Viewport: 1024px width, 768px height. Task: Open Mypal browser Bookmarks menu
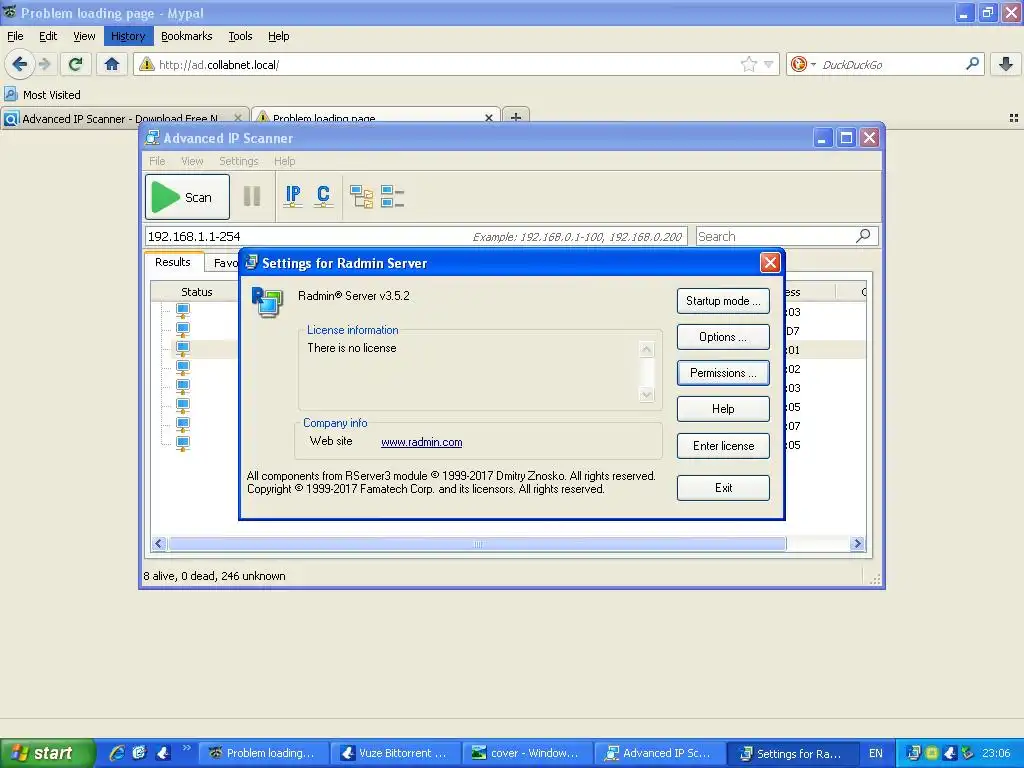click(x=187, y=36)
